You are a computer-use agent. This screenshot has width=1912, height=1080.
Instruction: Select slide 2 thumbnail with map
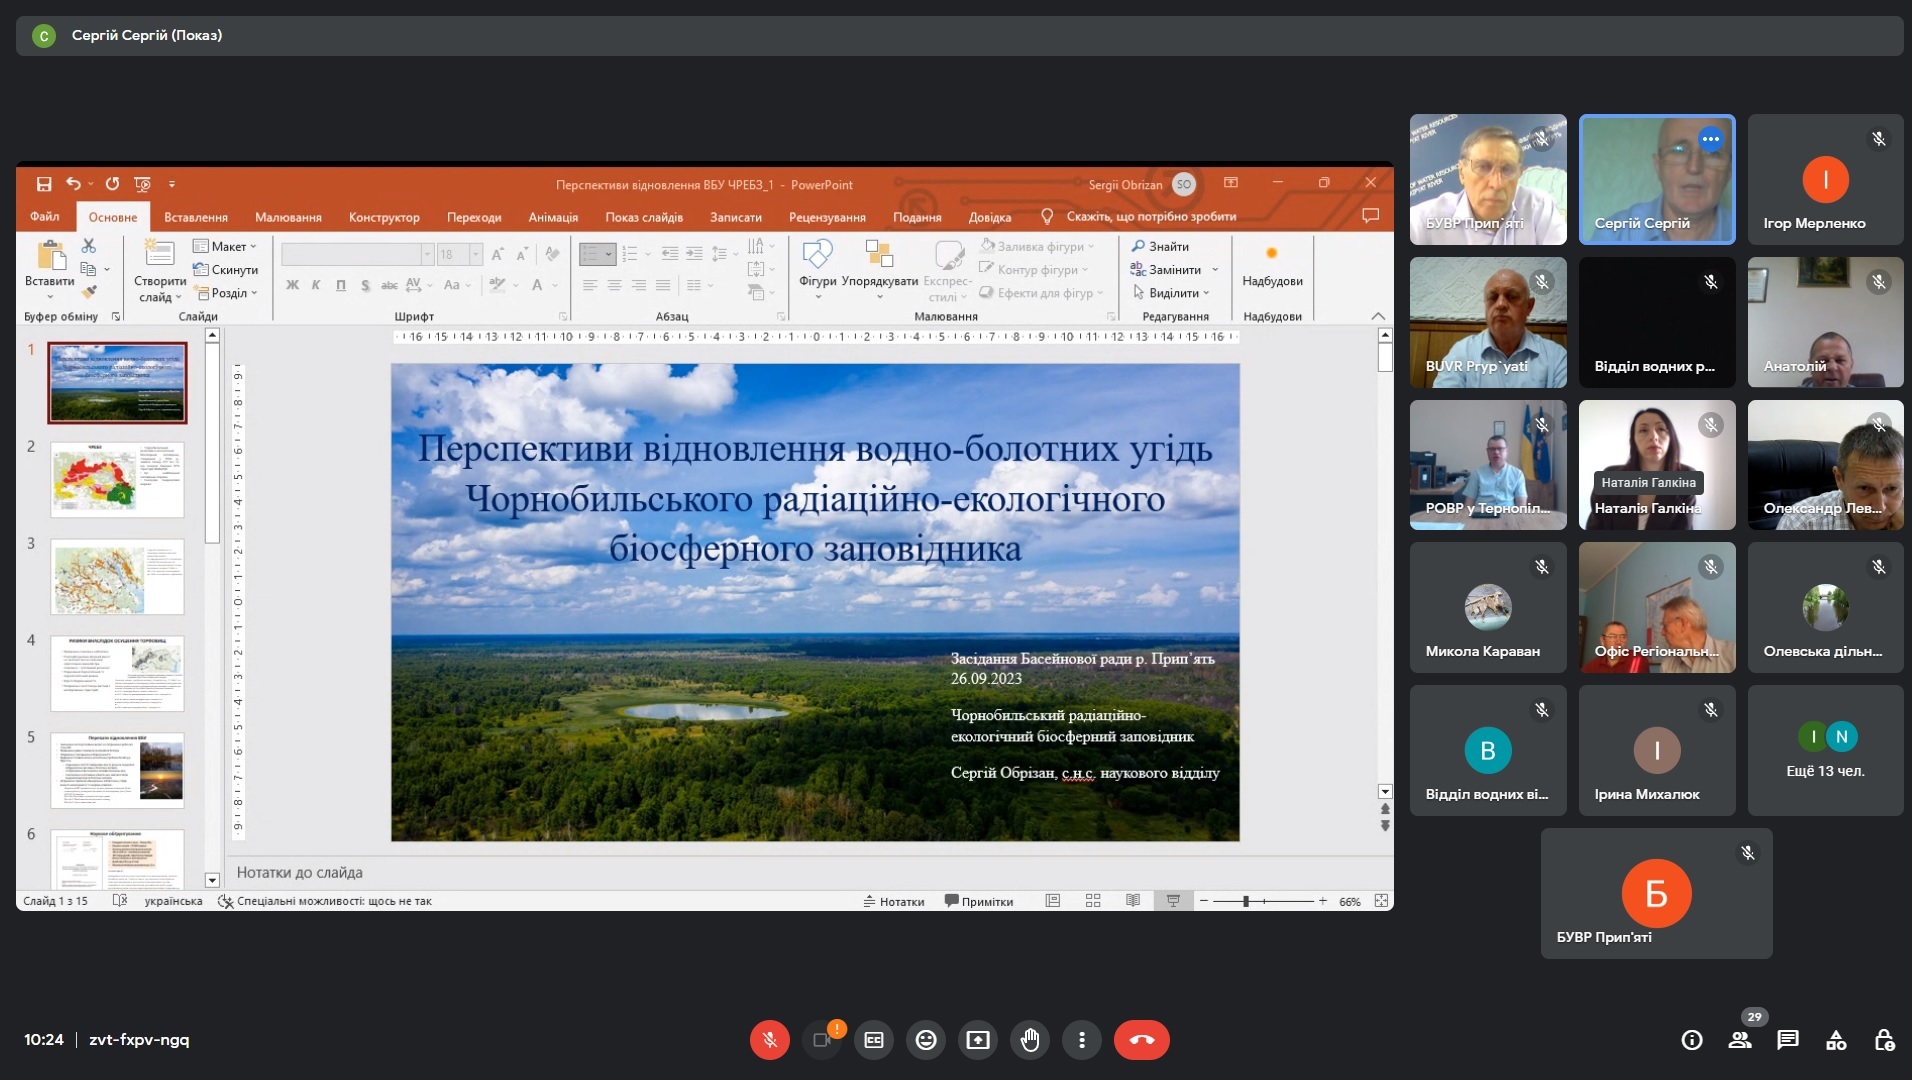click(117, 480)
